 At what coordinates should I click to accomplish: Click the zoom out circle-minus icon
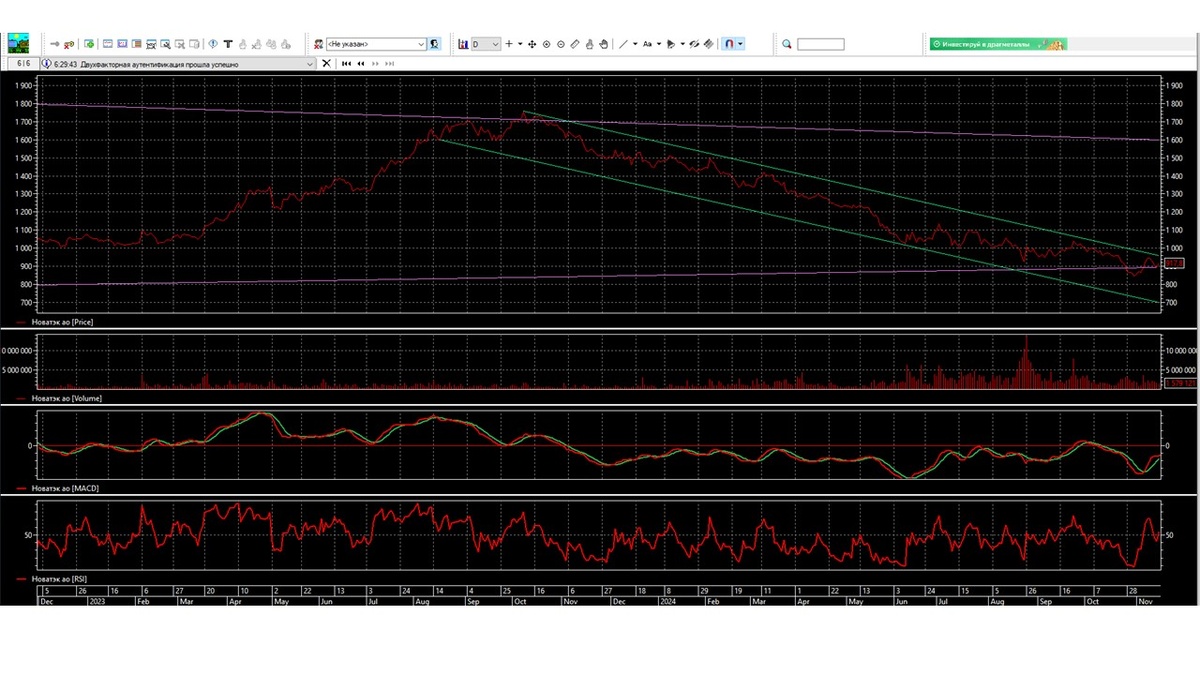[561, 44]
